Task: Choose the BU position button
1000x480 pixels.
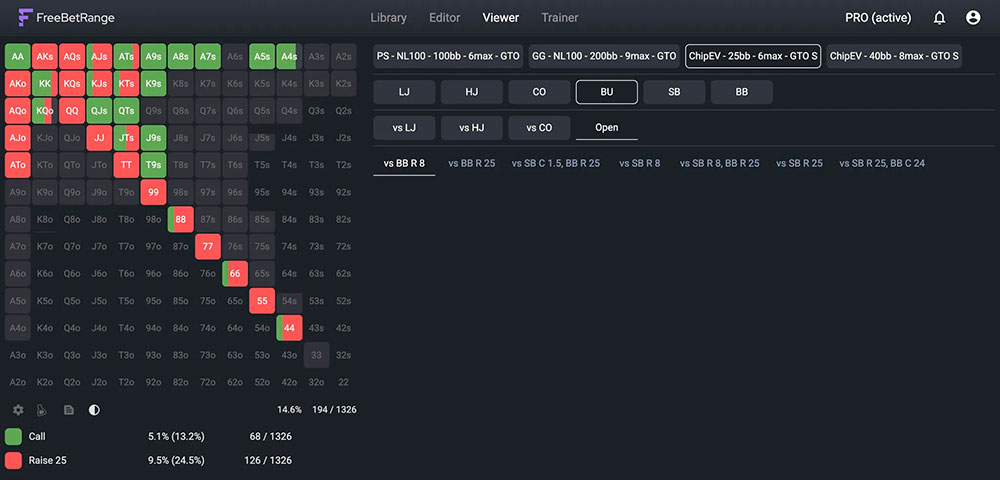Action: [x=607, y=92]
